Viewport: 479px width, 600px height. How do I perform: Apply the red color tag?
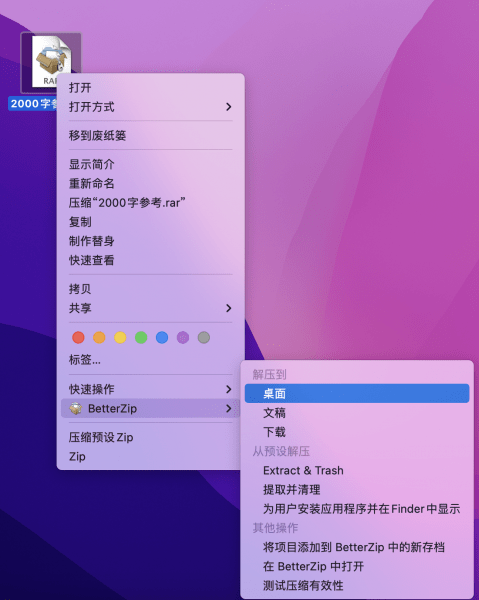(78, 338)
